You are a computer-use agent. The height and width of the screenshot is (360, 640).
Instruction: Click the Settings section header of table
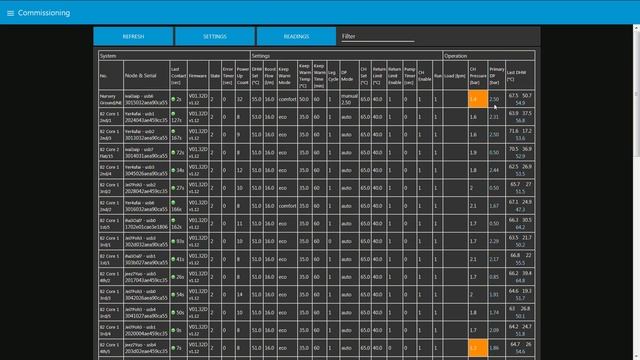[x=346, y=56]
